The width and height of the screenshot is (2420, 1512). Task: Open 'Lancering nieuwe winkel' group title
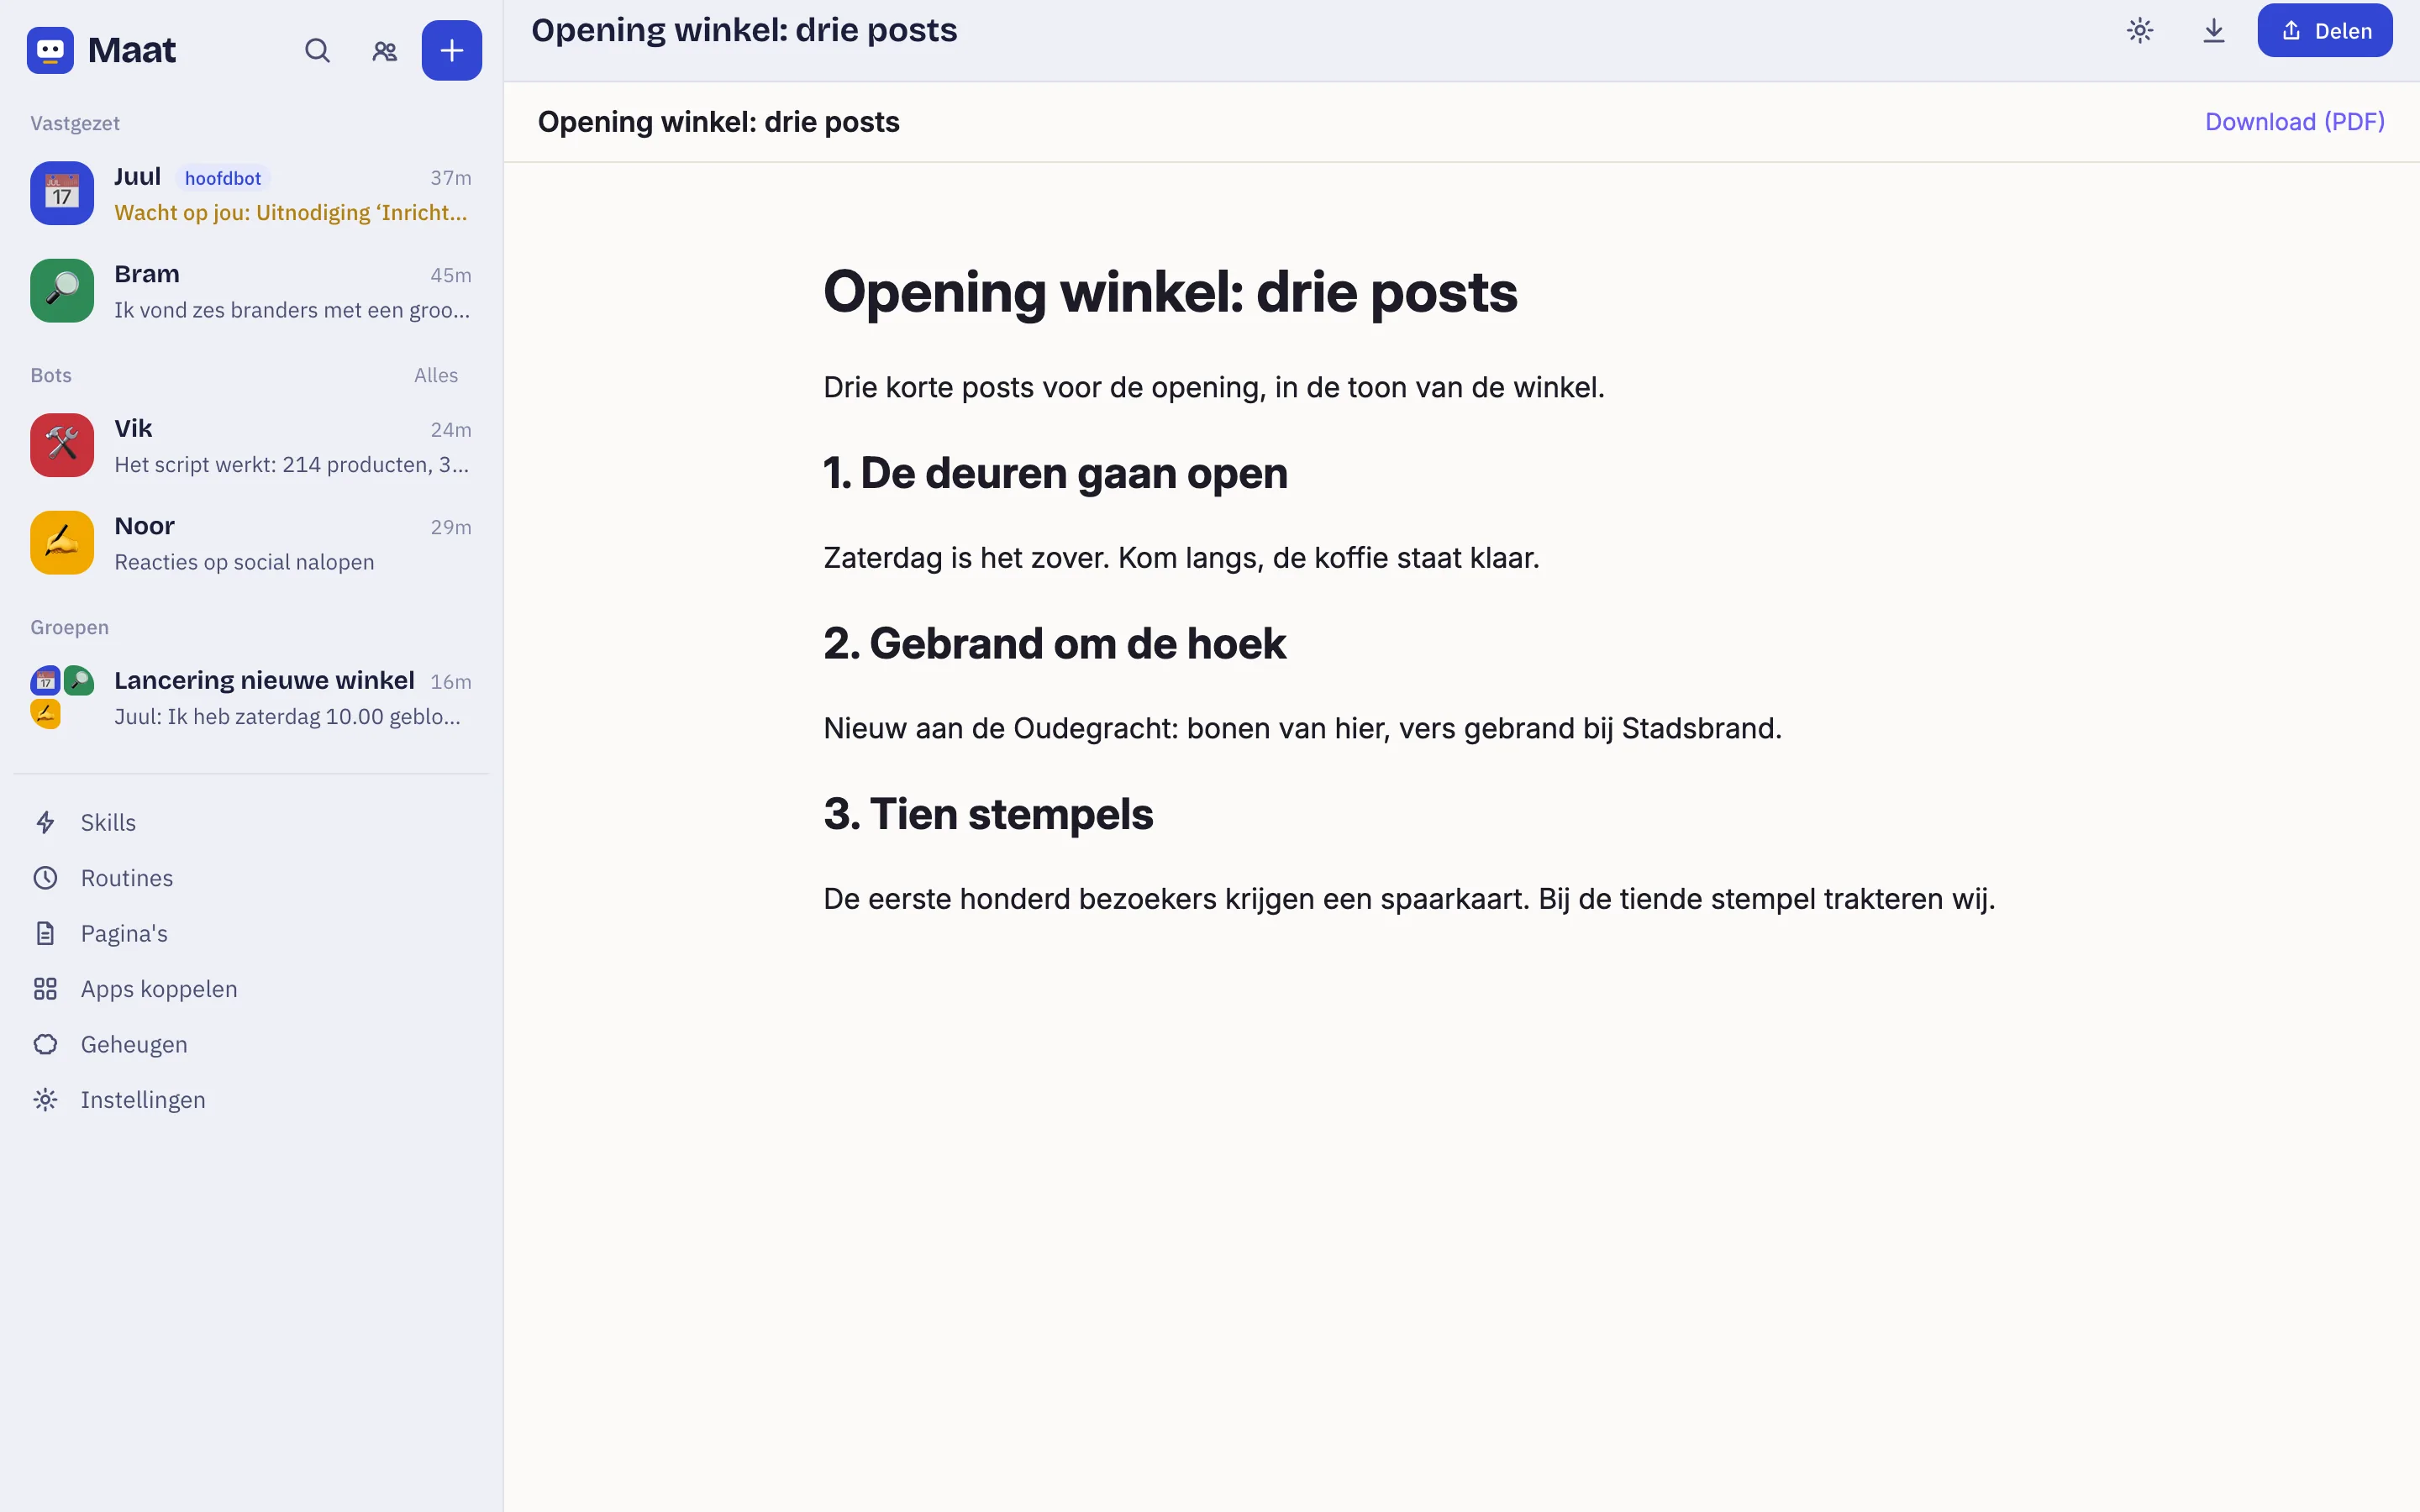tap(264, 680)
